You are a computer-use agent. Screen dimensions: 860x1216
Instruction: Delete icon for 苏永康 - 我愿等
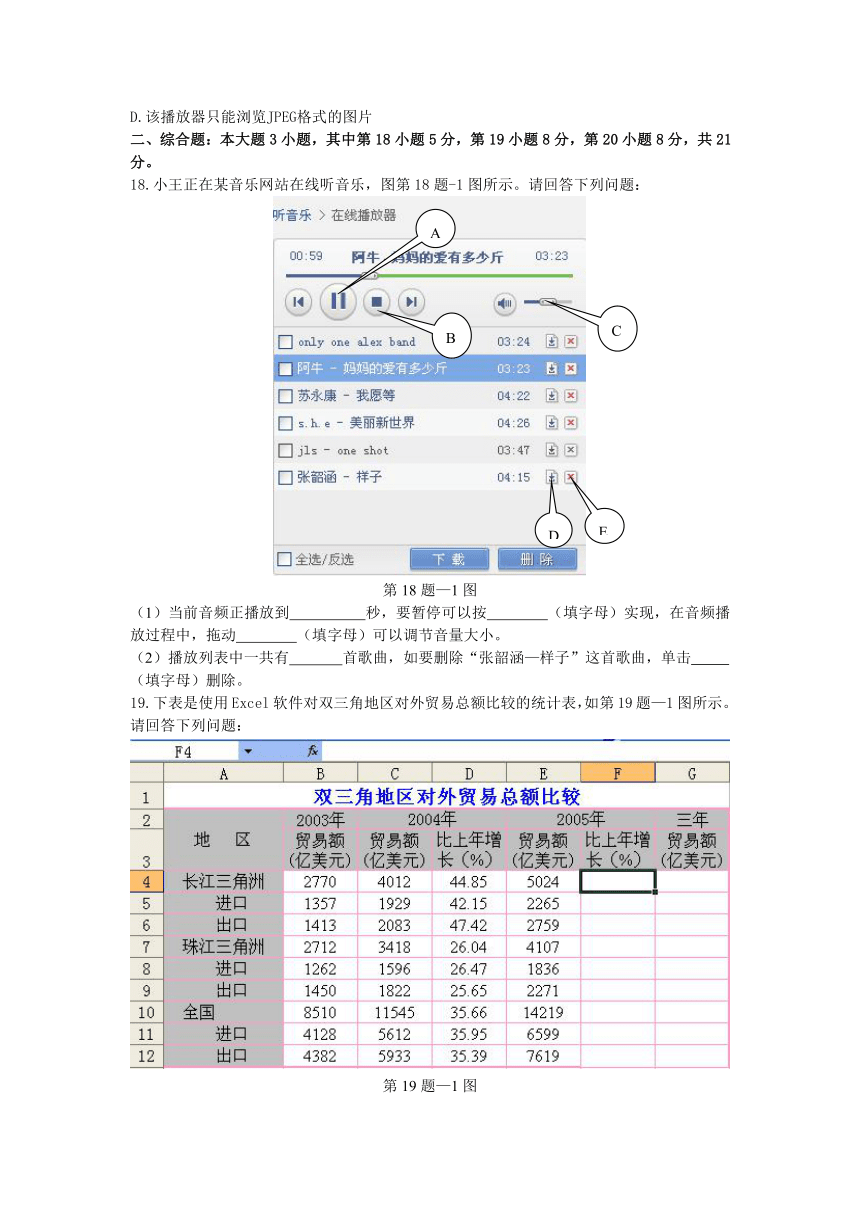point(571,396)
